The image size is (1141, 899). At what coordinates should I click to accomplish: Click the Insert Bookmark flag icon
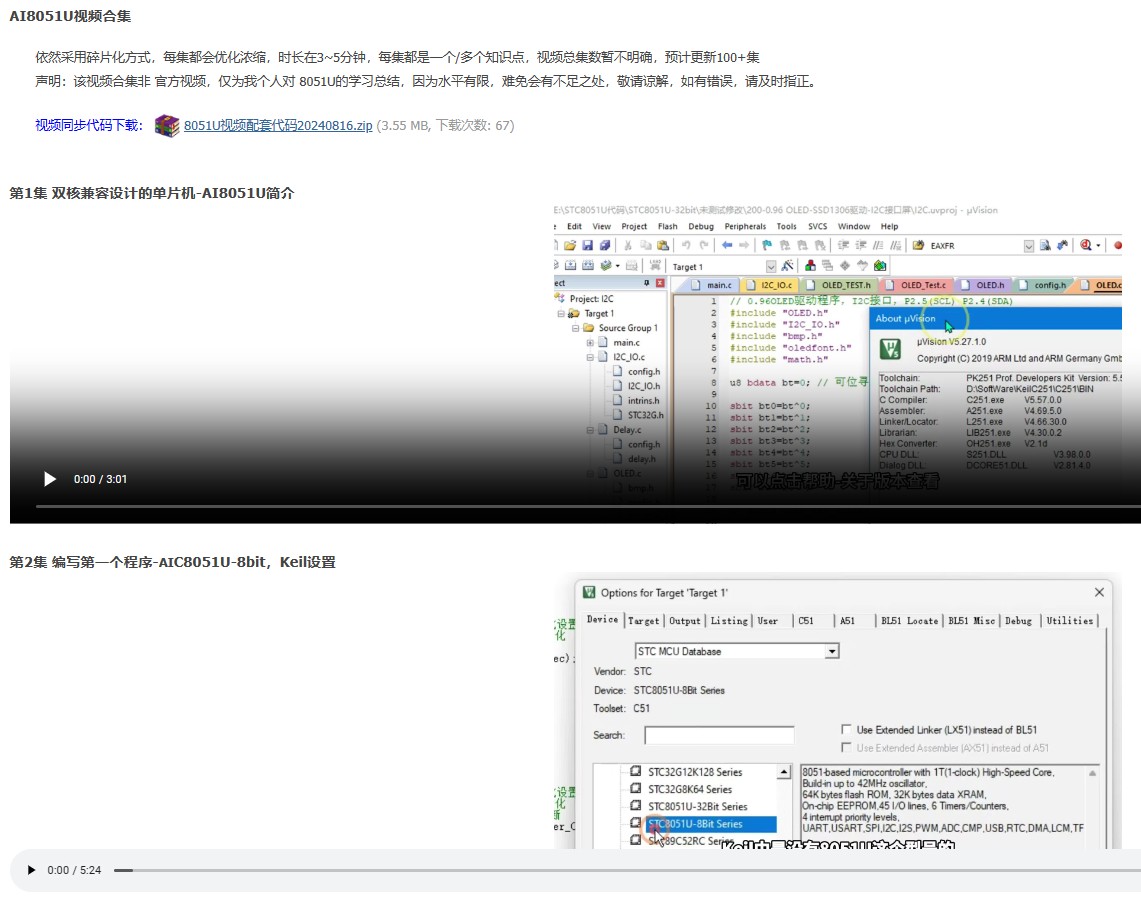click(x=767, y=245)
